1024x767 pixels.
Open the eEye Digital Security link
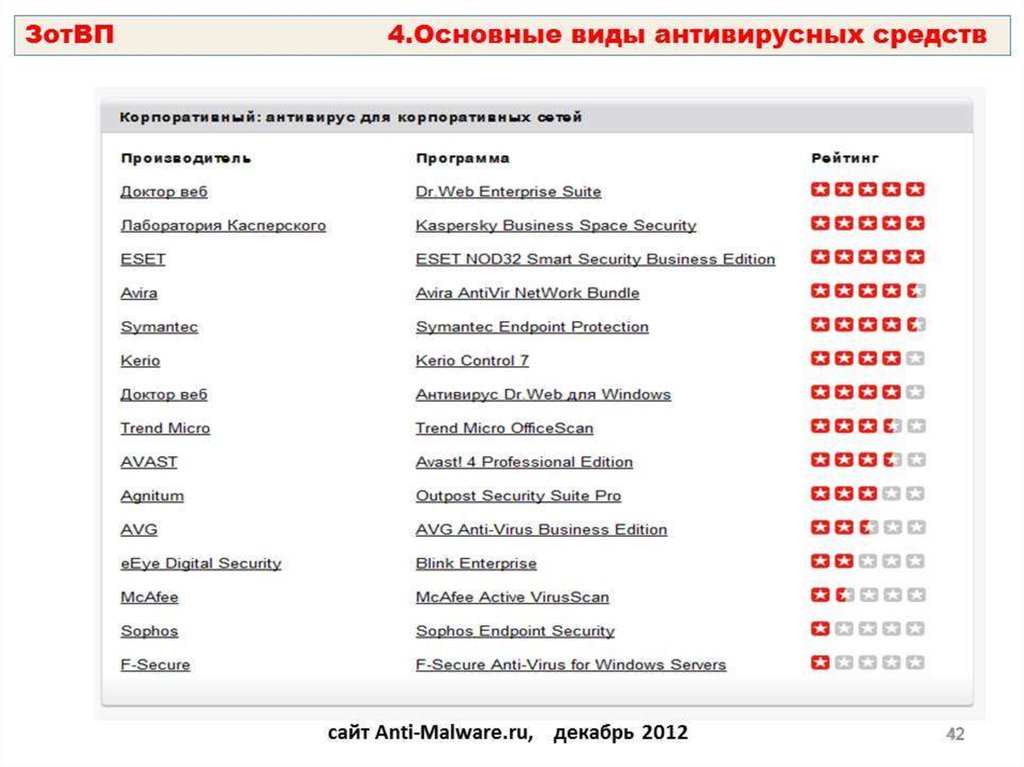(x=201, y=563)
